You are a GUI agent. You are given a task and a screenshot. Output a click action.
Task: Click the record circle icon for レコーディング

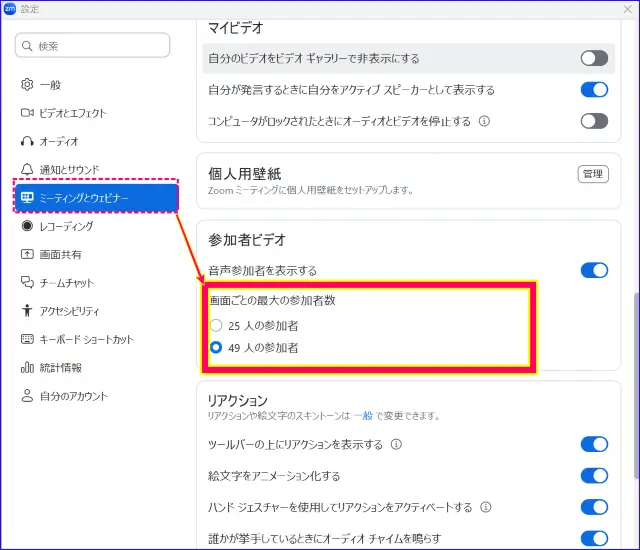pyautogui.click(x=27, y=226)
